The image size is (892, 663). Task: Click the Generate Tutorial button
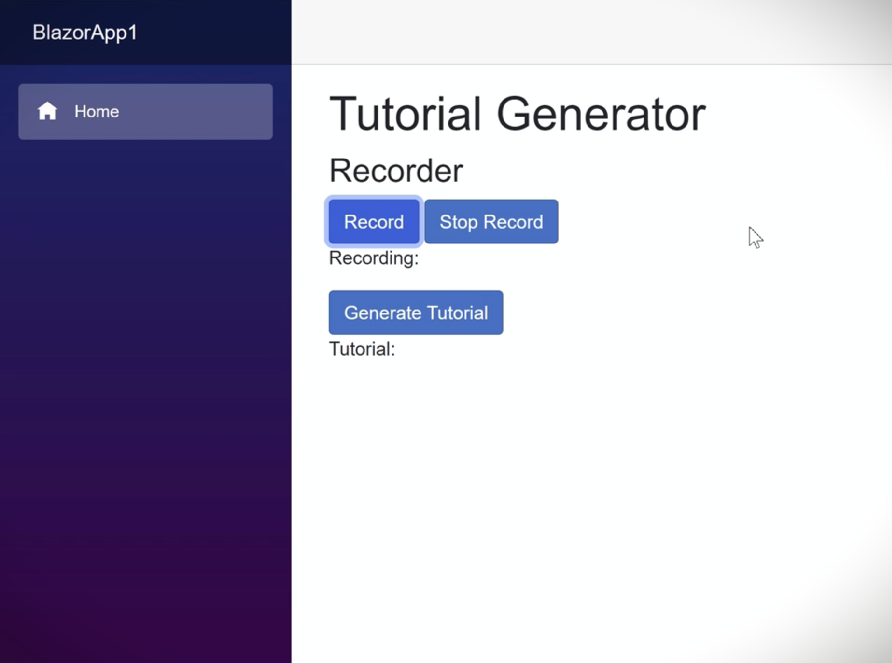416,312
